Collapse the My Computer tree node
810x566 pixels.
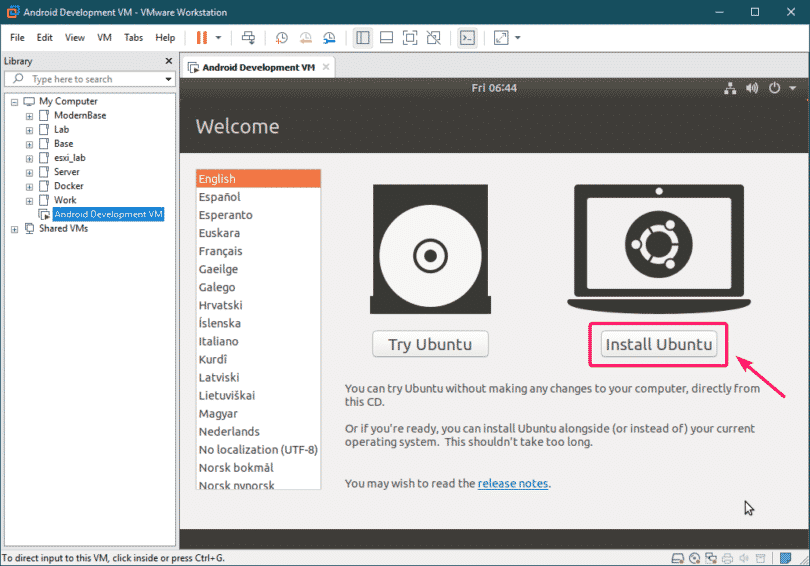[x=14, y=102]
